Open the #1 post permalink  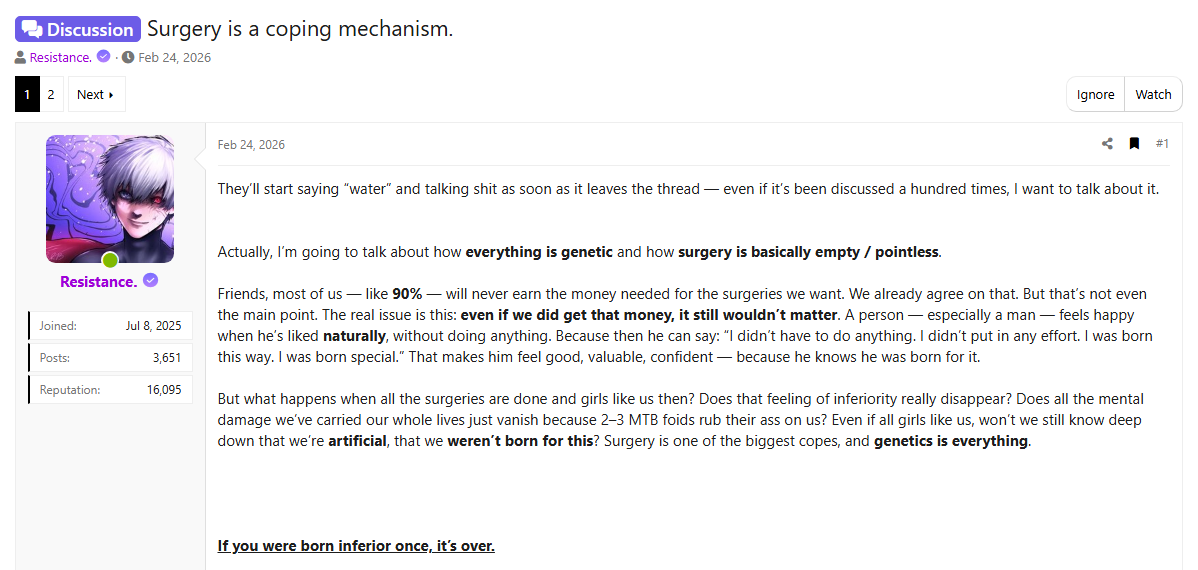click(x=1162, y=144)
